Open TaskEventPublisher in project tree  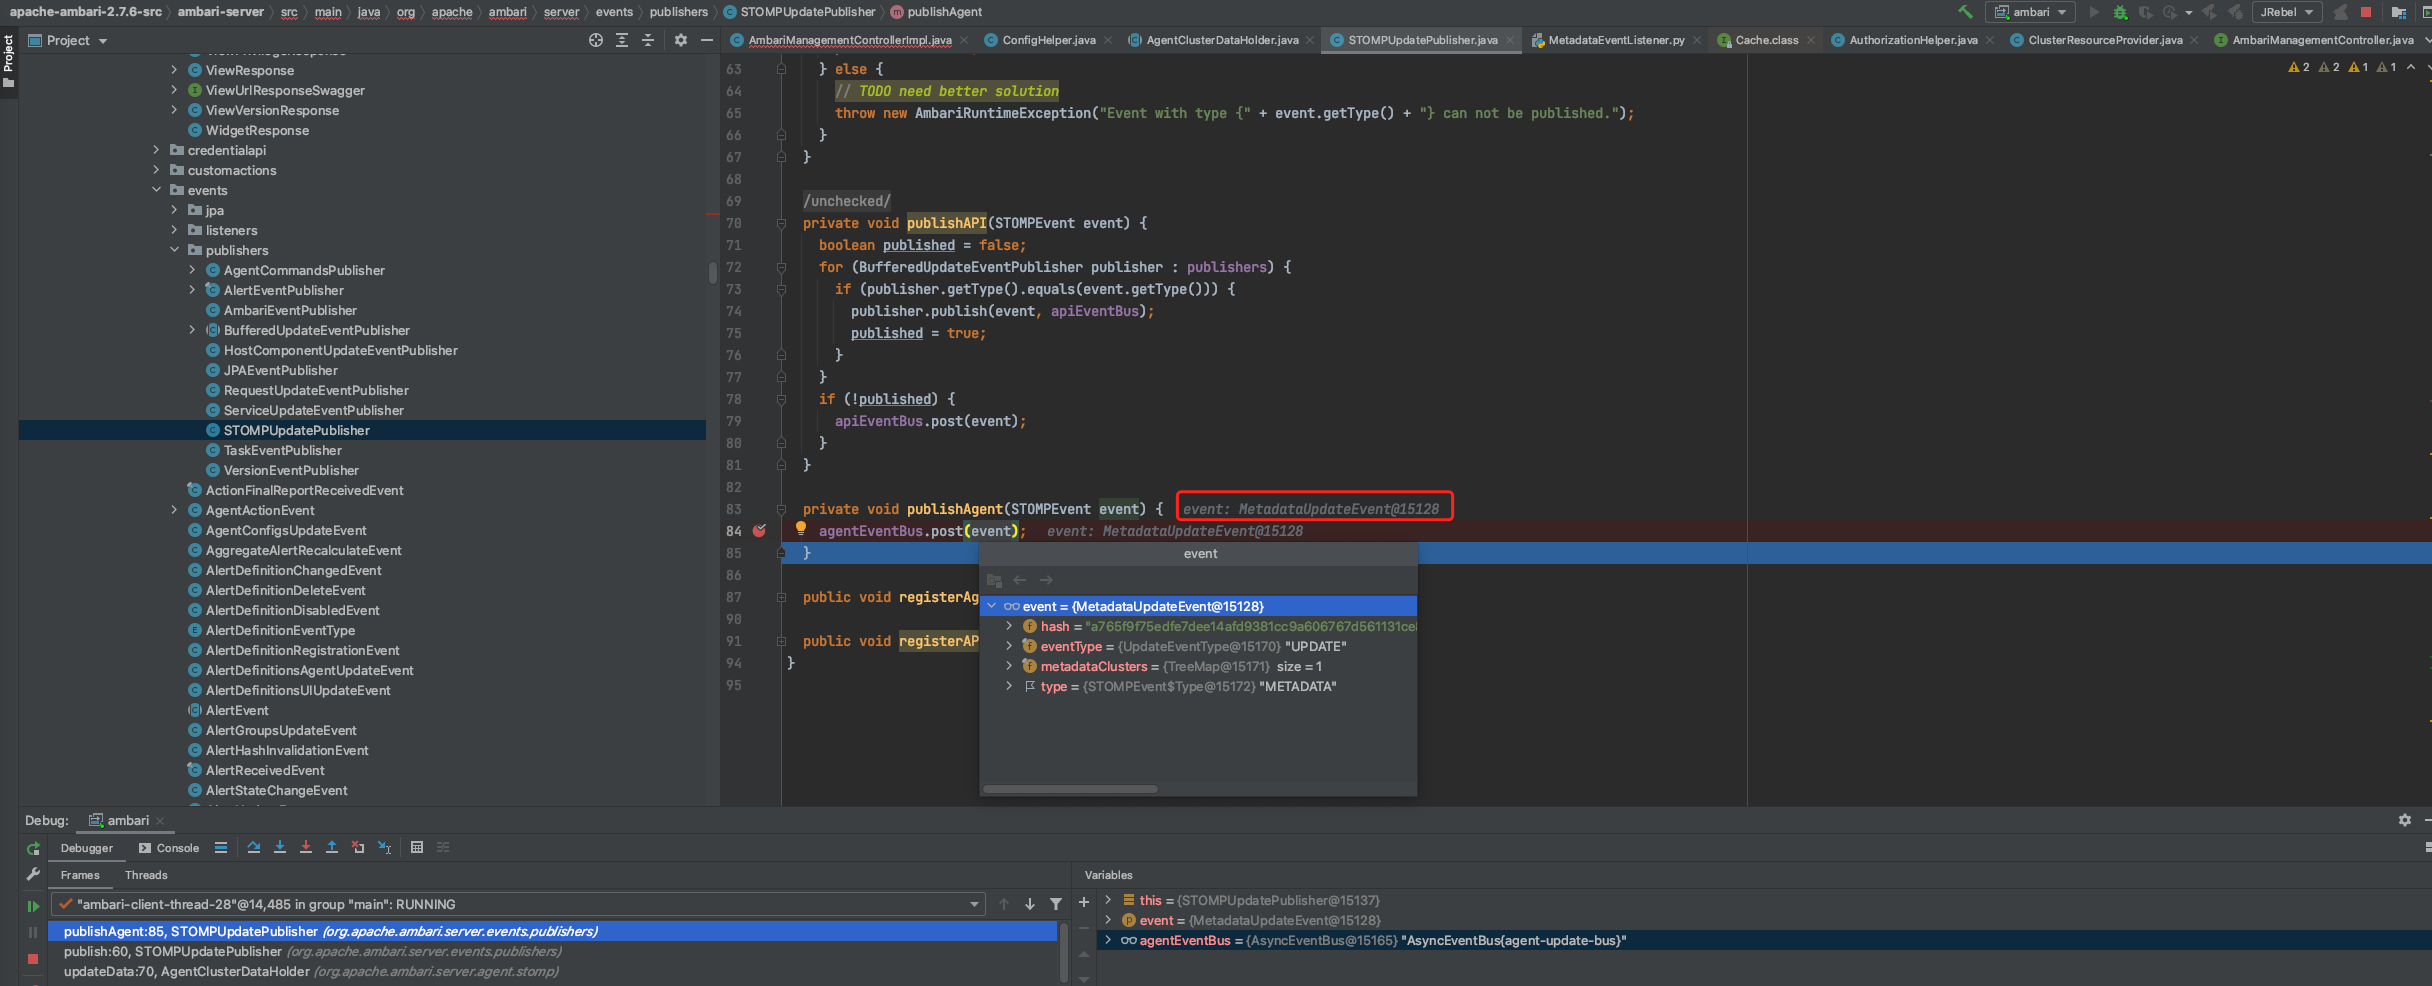282,450
